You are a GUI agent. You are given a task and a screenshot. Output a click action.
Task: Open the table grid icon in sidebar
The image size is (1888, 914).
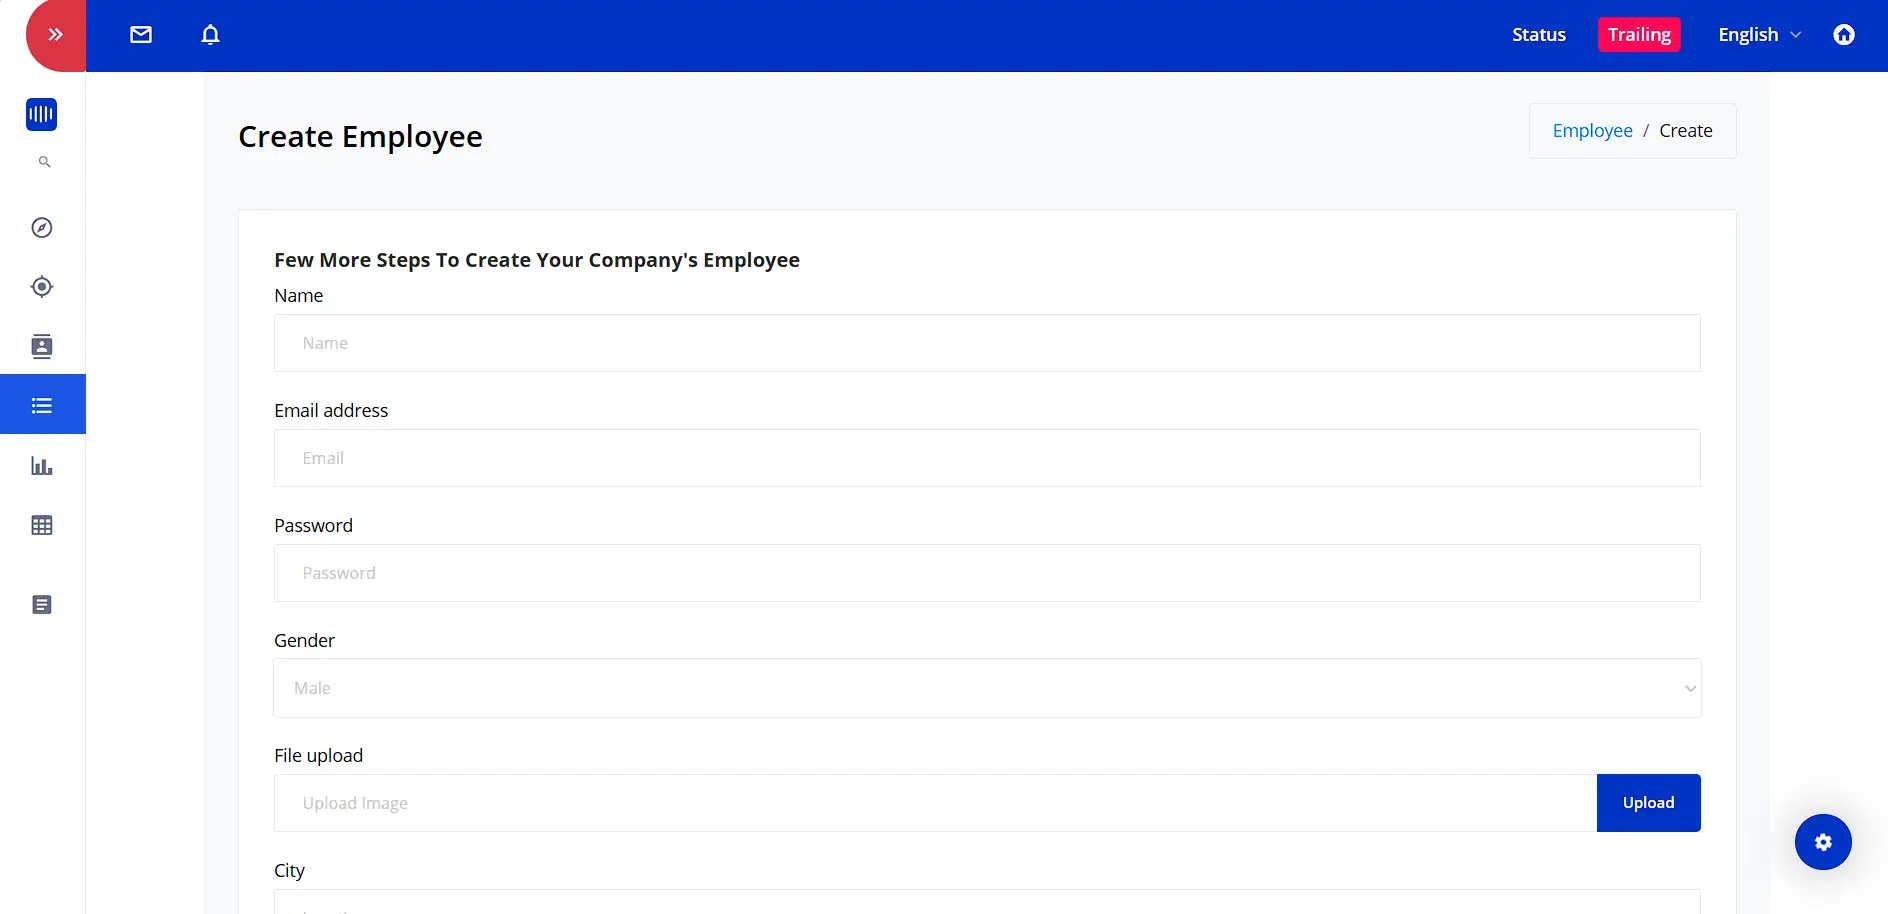point(42,525)
